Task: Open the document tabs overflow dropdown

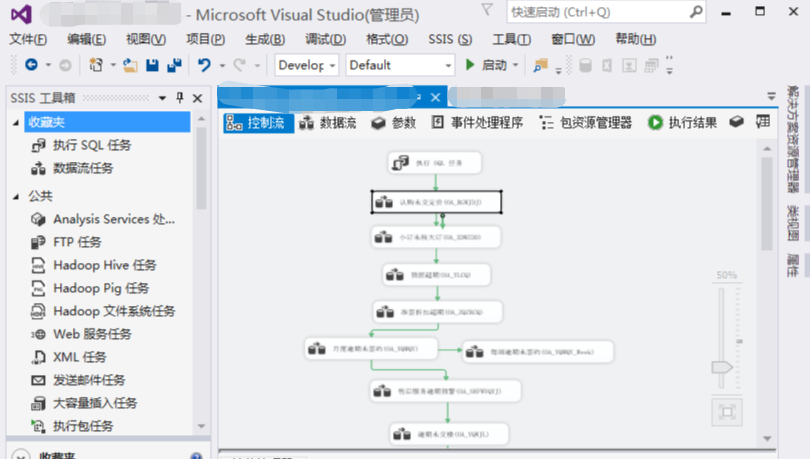Action: (771, 96)
